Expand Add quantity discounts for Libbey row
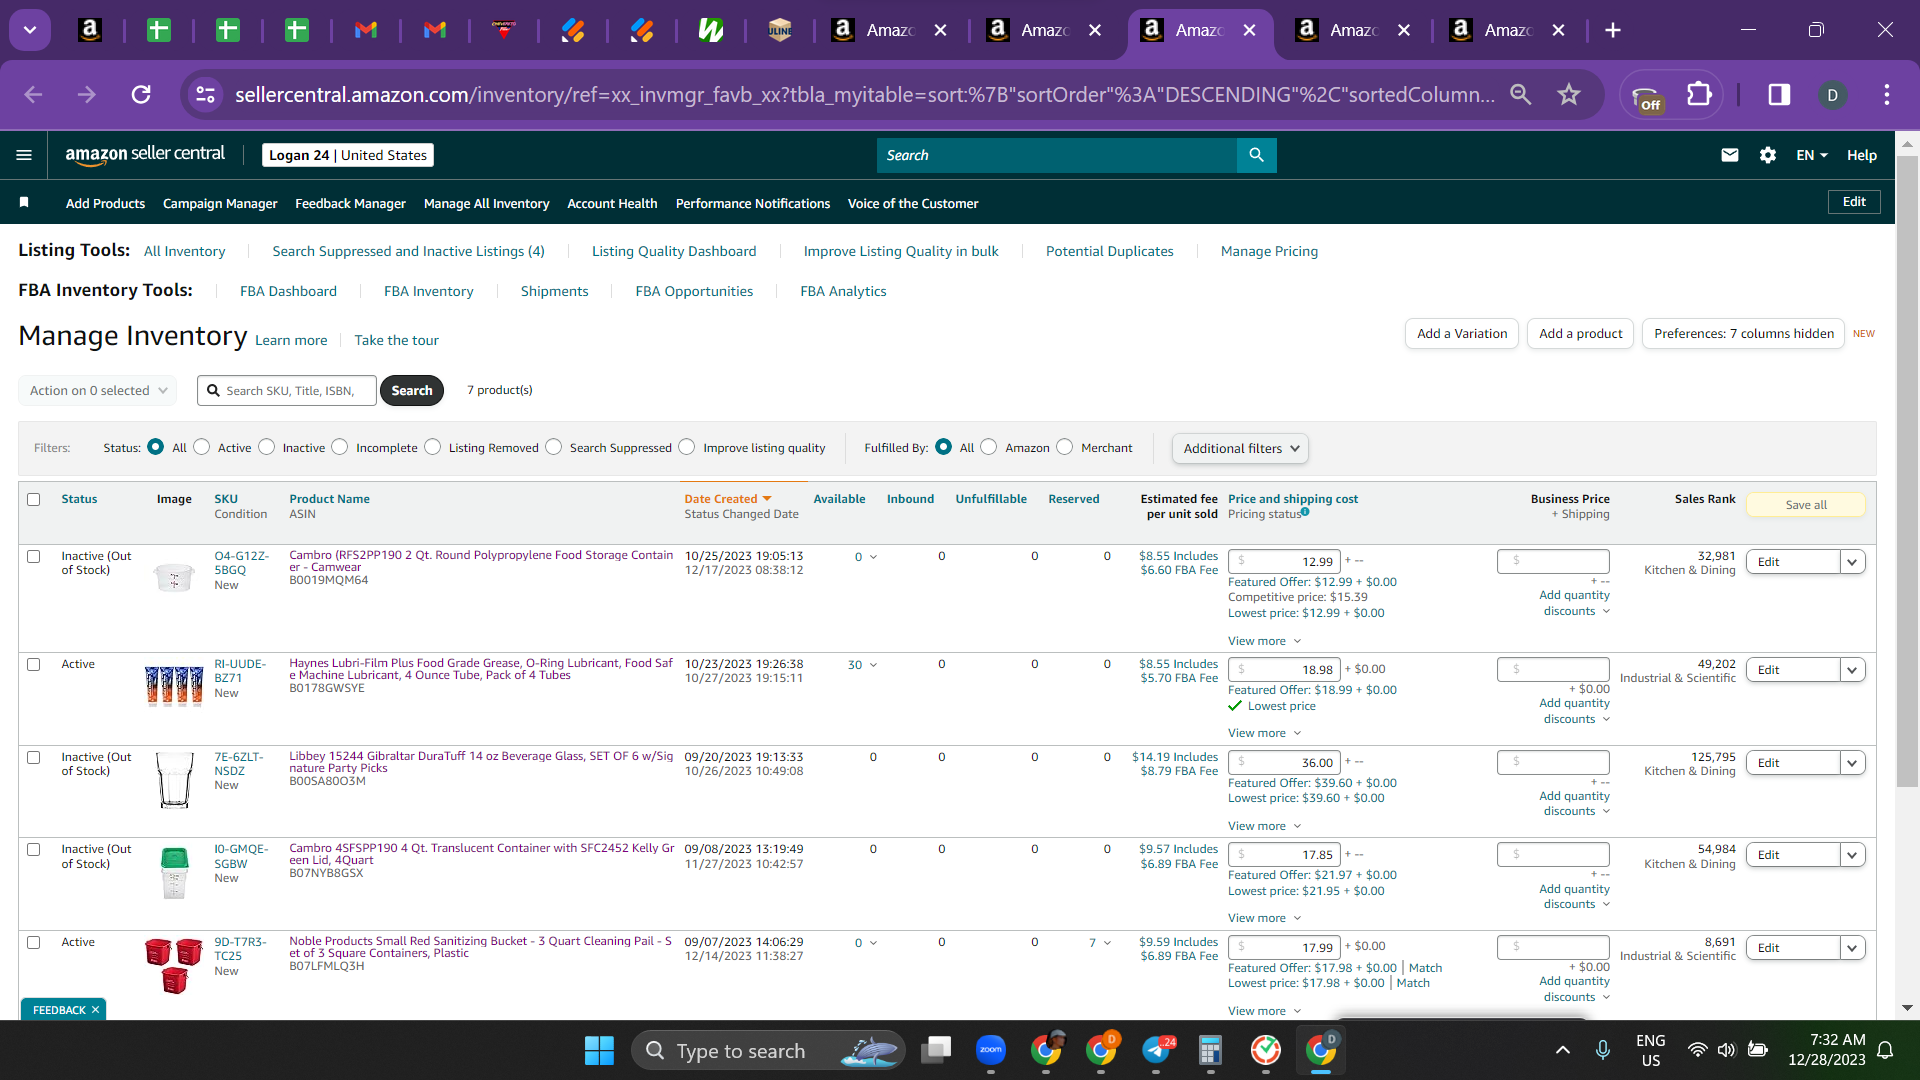1920x1080 pixels. 1575,804
